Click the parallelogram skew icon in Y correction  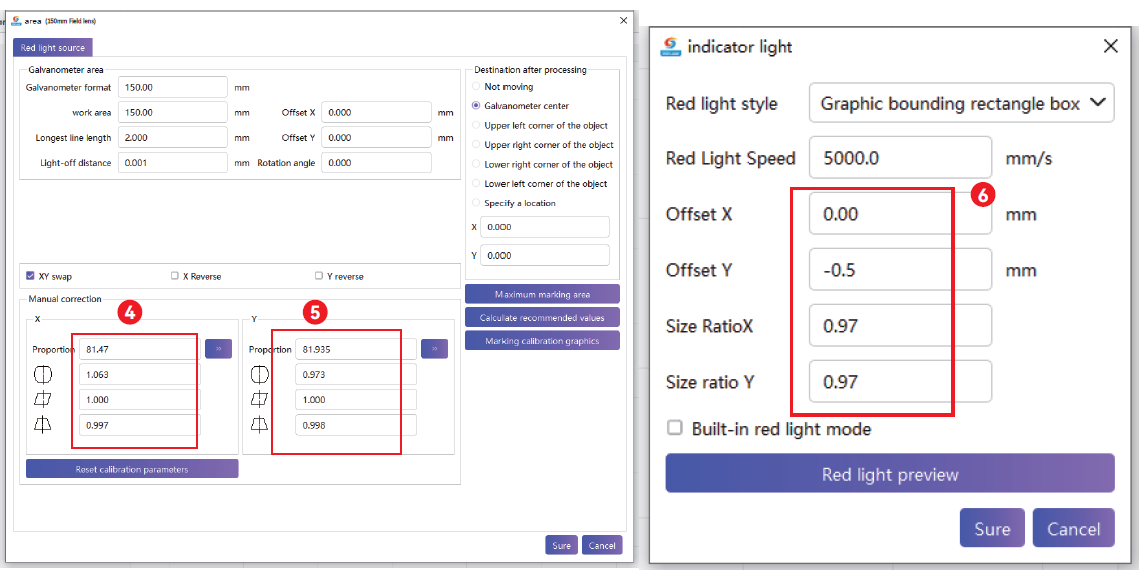[x=259, y=399]
